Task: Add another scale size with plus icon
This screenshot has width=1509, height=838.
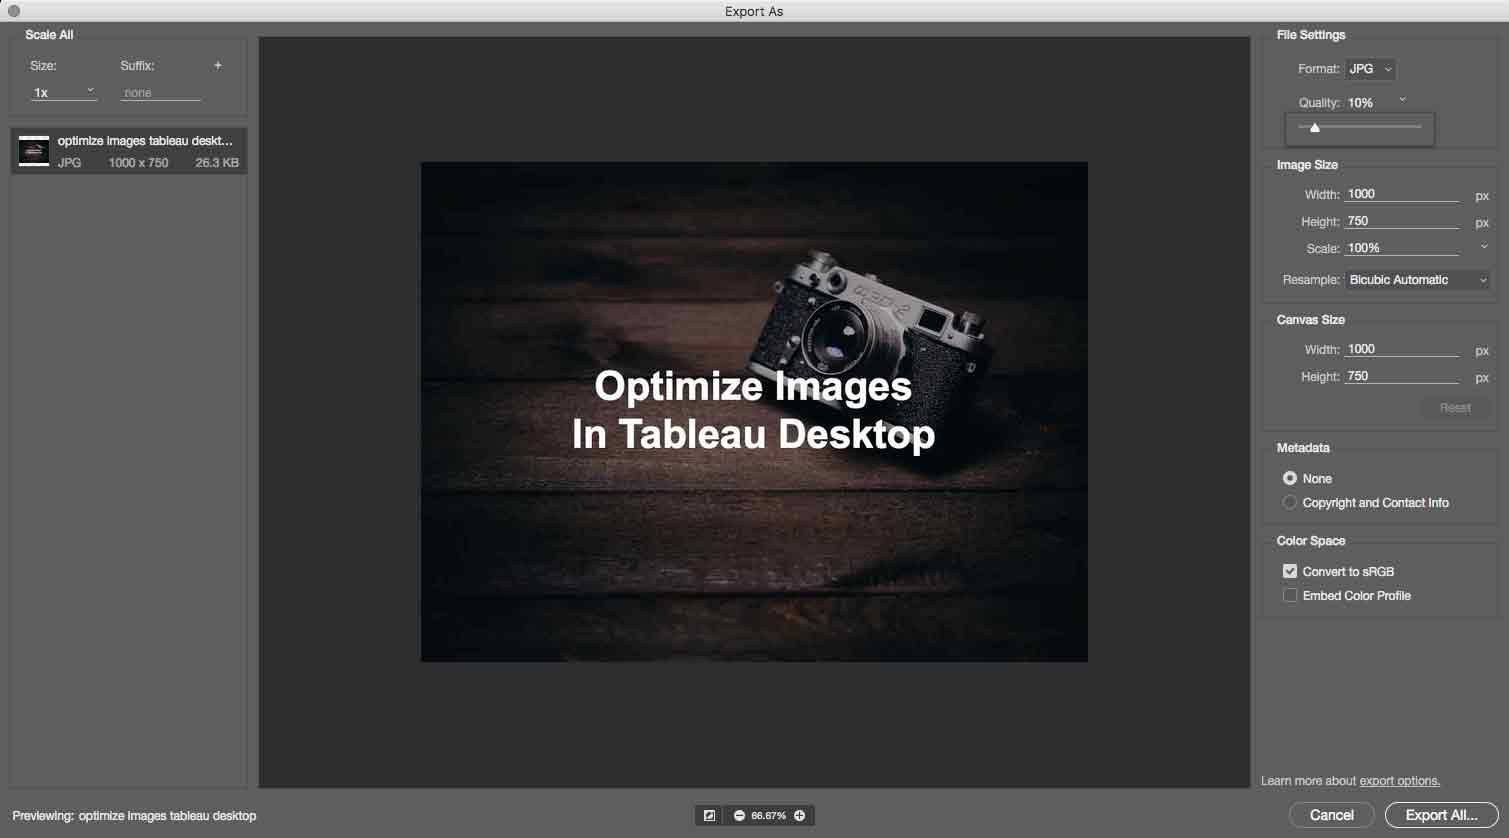Action: pyautogui.click(x=218, y=65)
